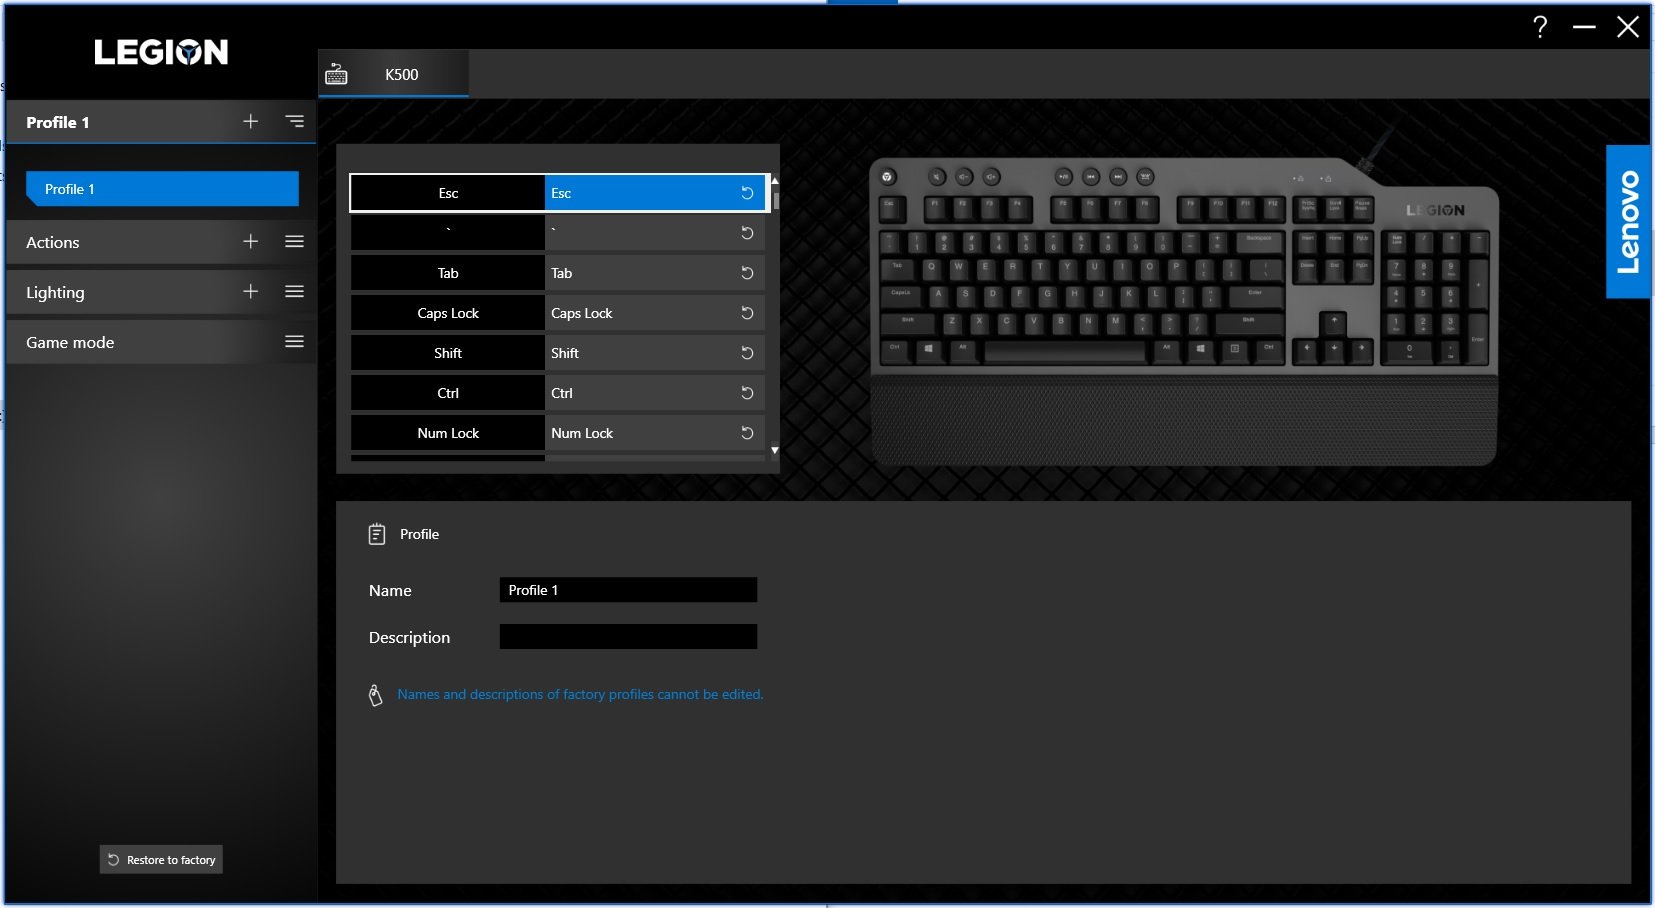Select the Shift key row in list
The width and height of the screenshot is (1655, 908).
448,353
